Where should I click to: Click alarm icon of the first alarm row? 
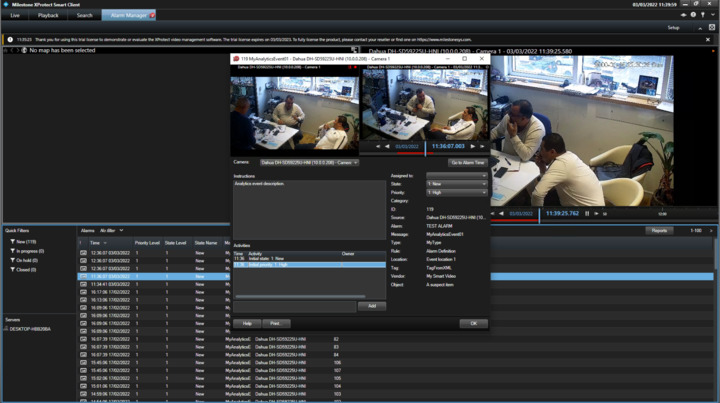coord(83,253)
